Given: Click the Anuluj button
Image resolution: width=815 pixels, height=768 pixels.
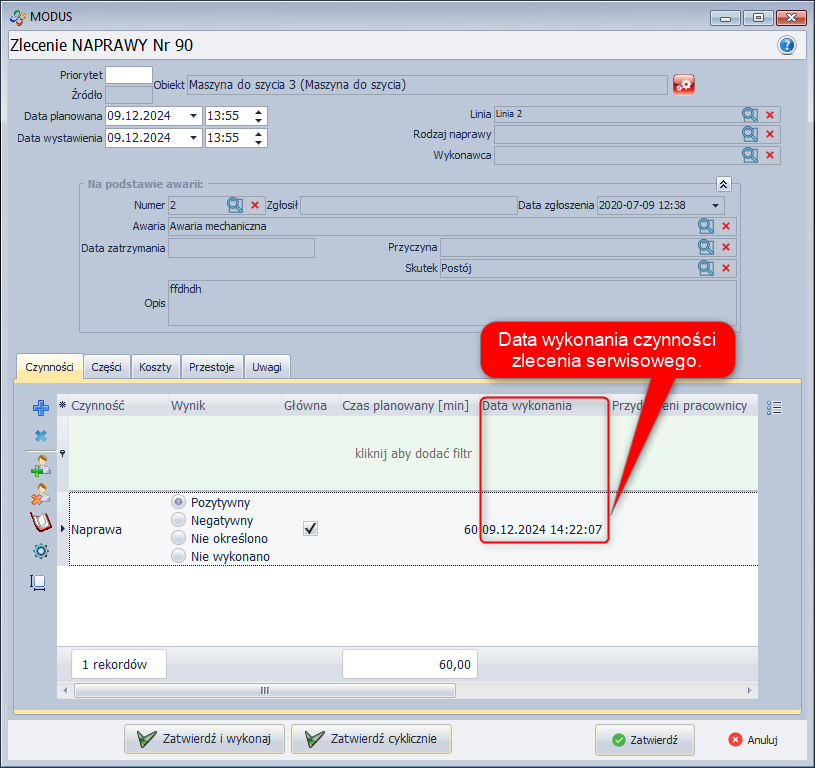Looking at the screenshot, I should click(753, 740).
